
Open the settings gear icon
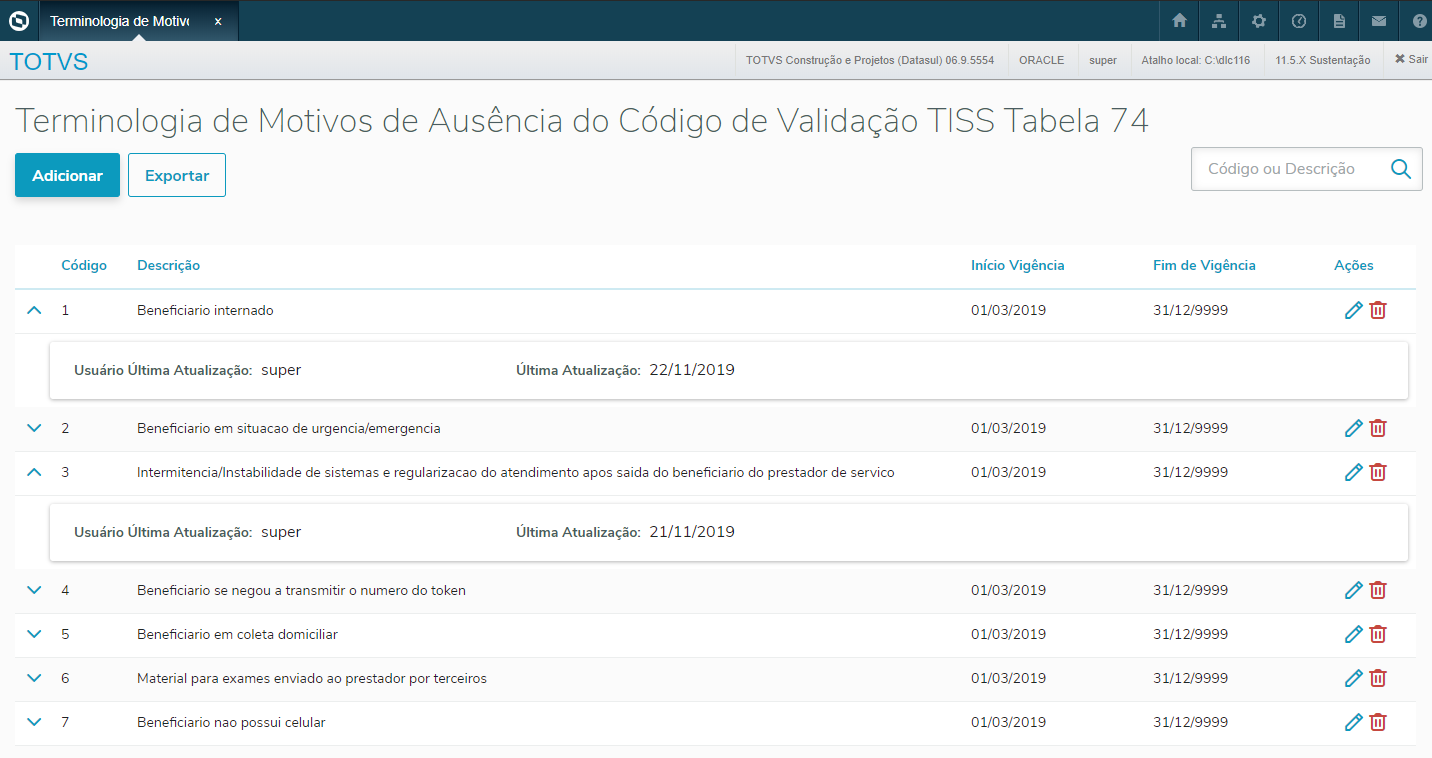tap(1259, 20)
